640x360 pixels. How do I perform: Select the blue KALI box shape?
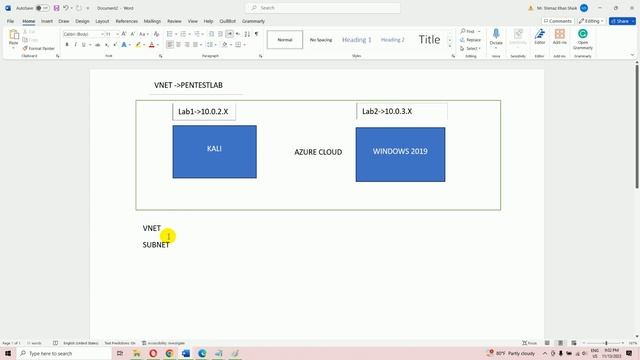click(215, 151)
